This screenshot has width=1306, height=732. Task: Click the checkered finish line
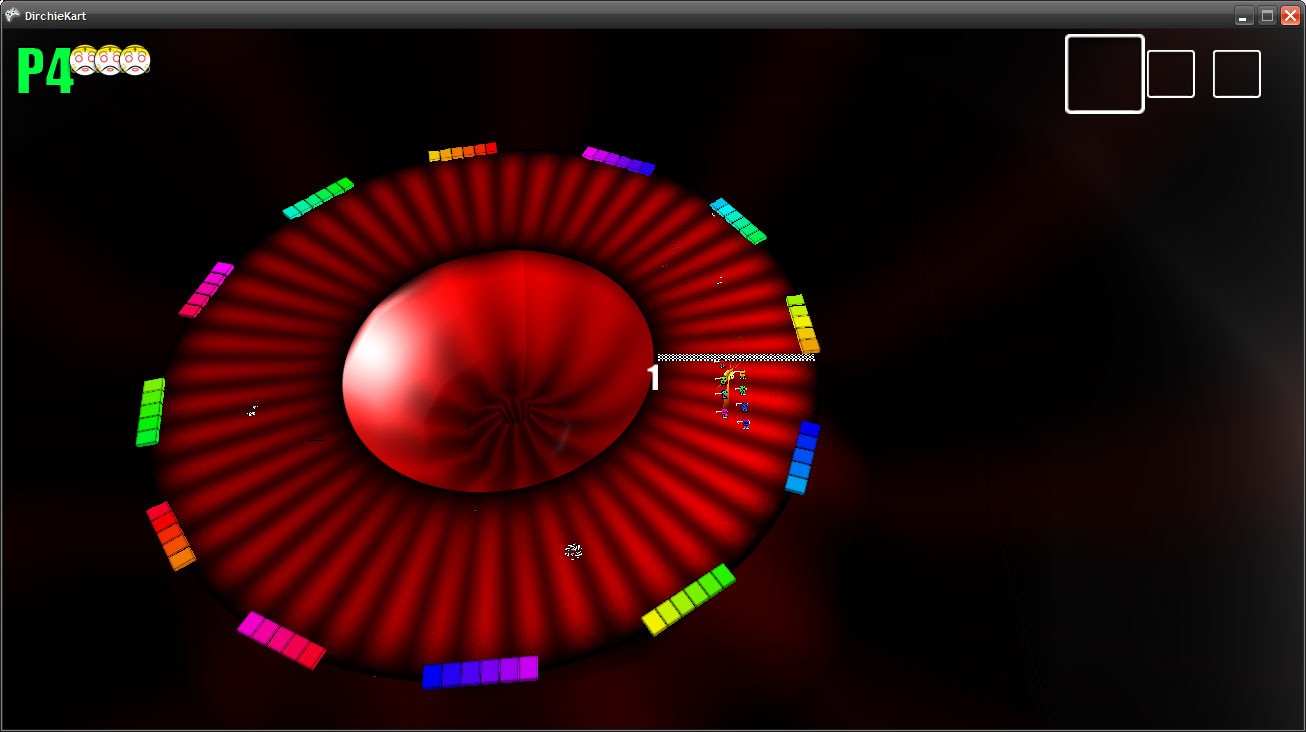(735, 357)
